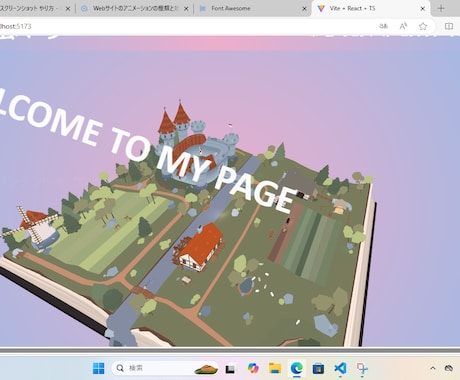Click the taskbar 検索 search box

(x=166, y=368)
